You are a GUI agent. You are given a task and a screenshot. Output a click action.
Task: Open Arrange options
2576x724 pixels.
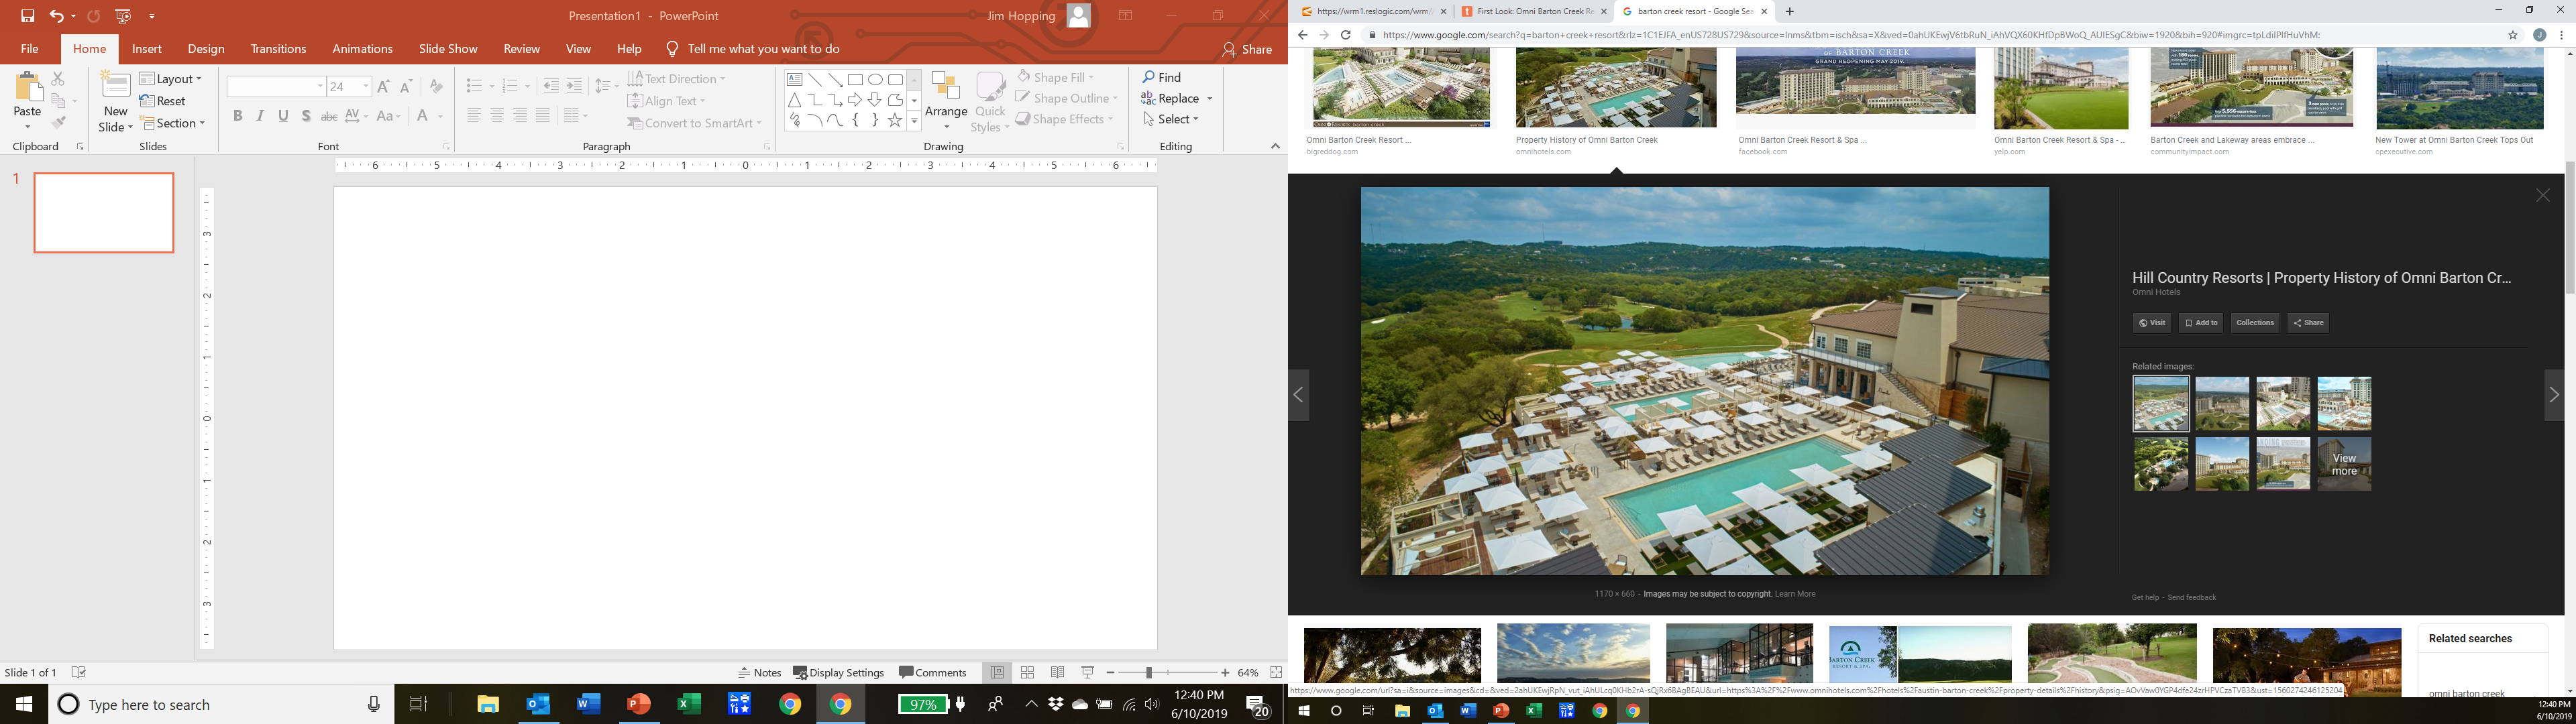click(x=946, y=101)
